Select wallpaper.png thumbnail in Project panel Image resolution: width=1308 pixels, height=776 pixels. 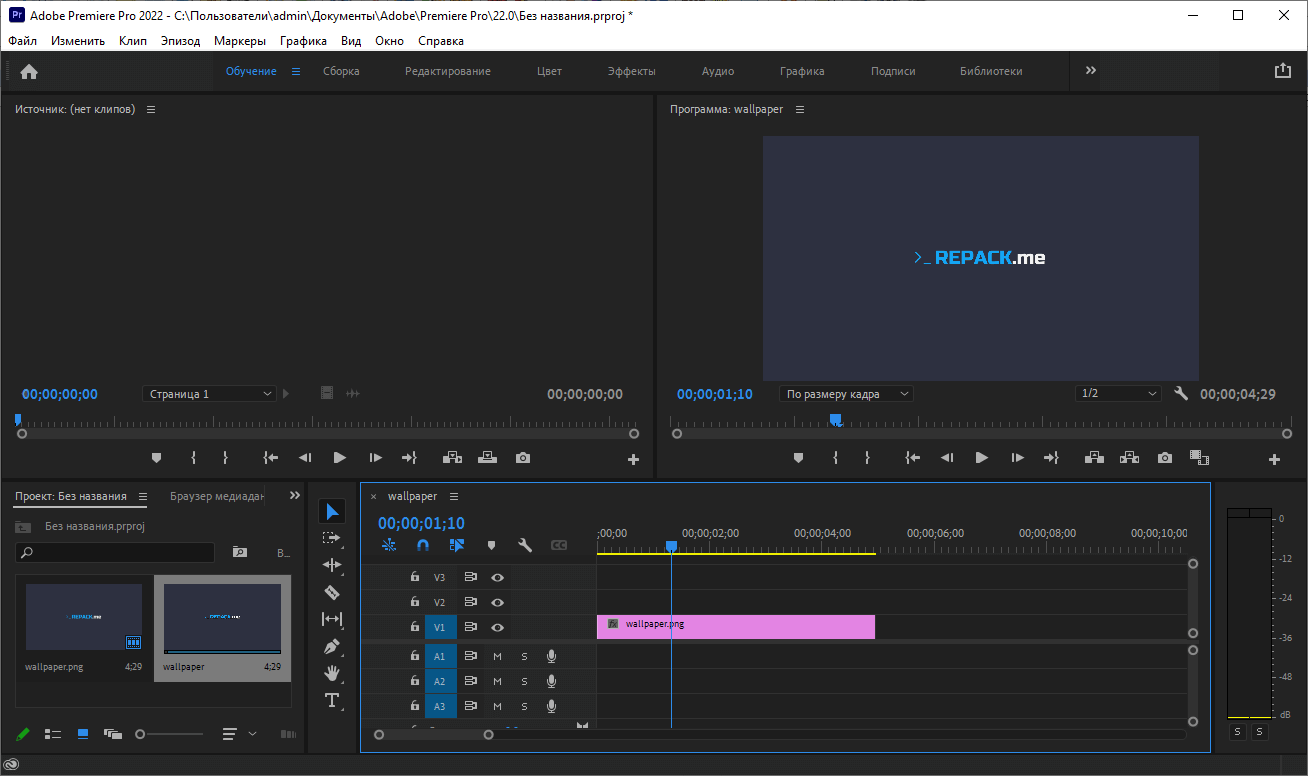point(84,617)
